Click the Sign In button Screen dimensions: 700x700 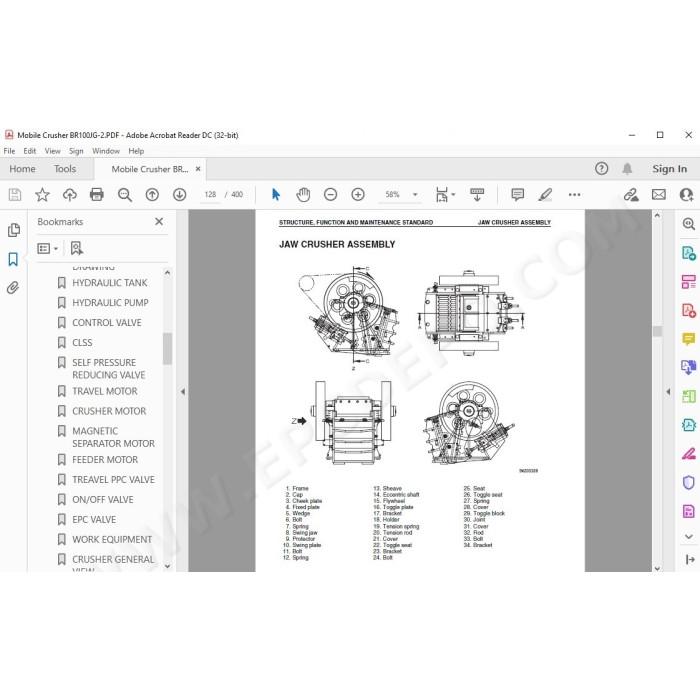tap(669, 169)
